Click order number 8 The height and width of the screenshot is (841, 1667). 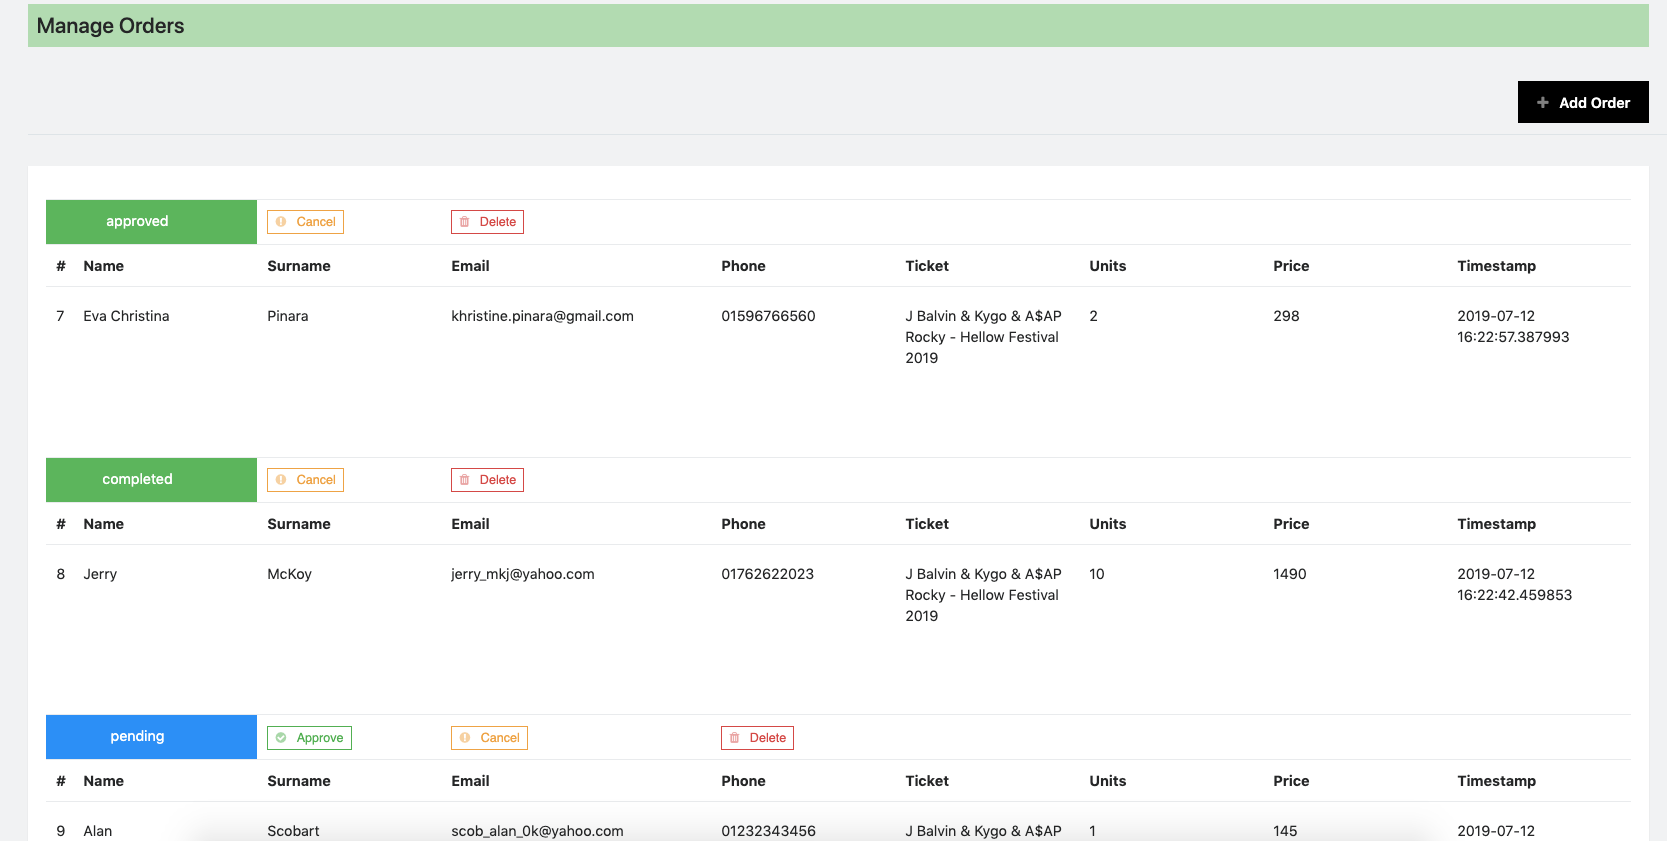tap(60, 574)
